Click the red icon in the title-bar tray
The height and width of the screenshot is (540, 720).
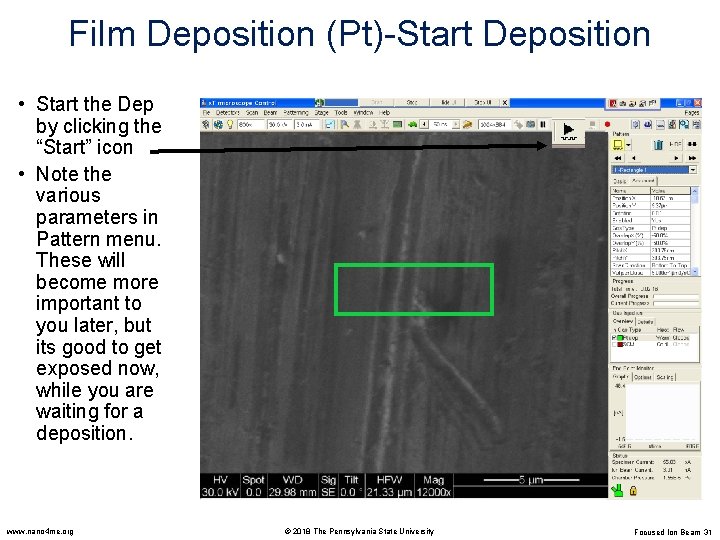[613, 103]
